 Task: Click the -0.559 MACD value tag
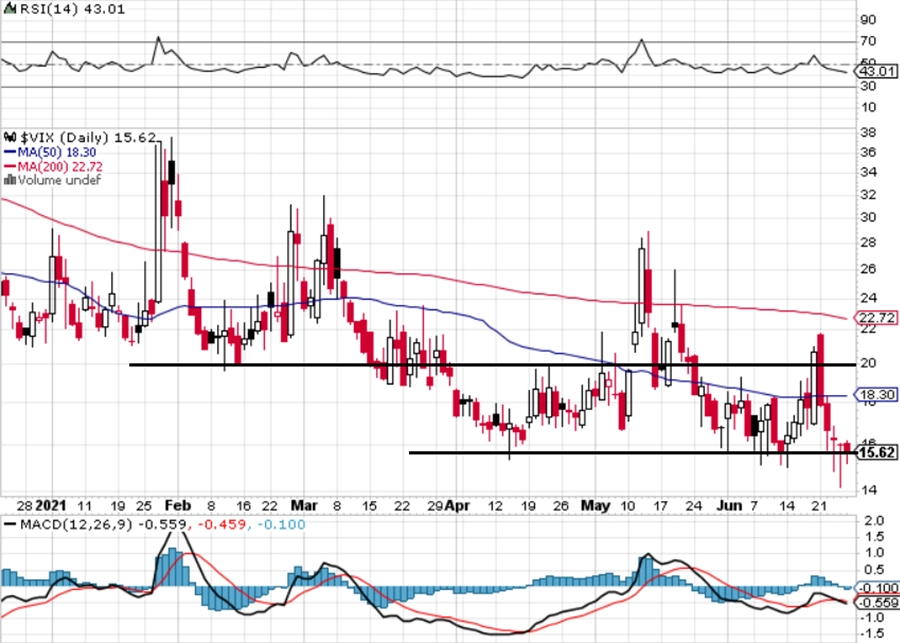click(876, 602)
